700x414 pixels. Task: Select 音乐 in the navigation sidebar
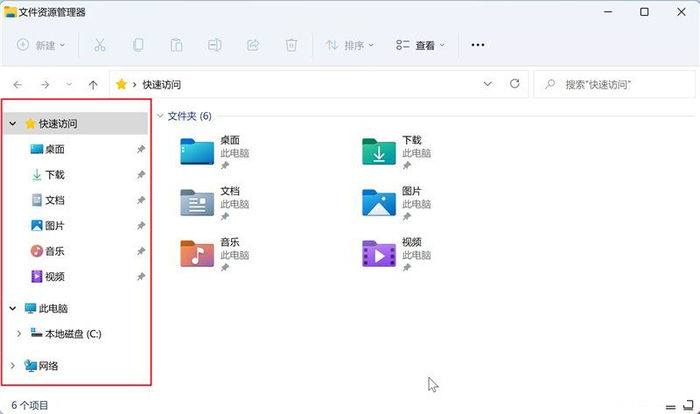(x=55, y=251)
